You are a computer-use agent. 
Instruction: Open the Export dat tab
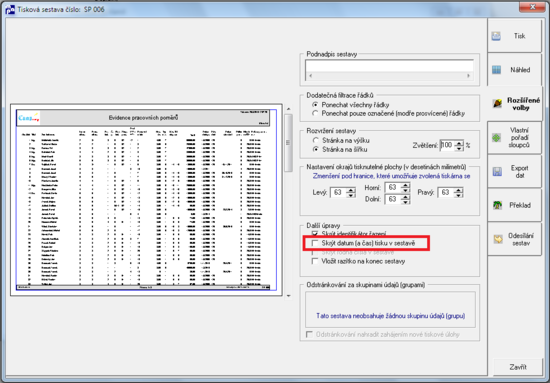coord(515,172)
